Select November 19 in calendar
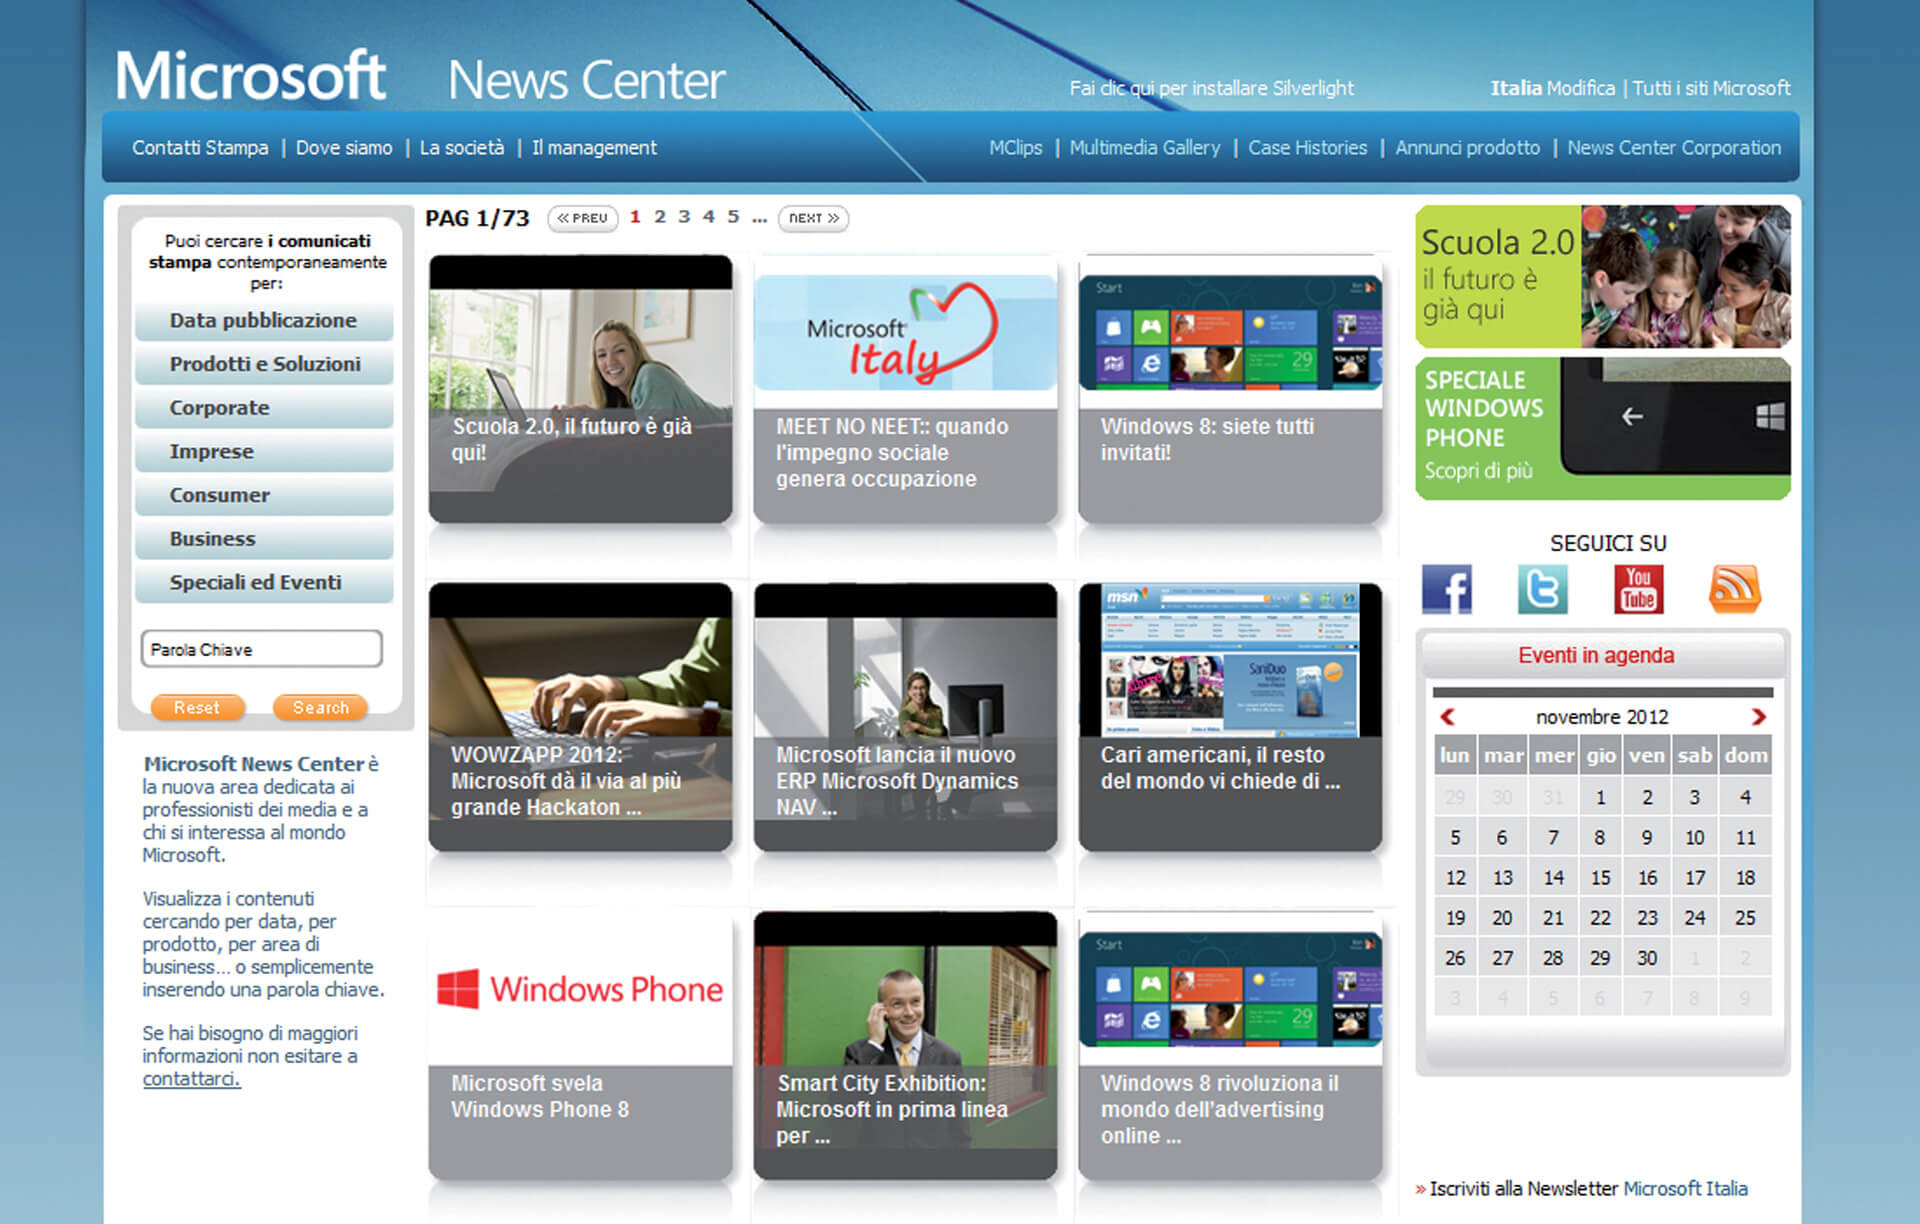Screen dimensions: 1920x1224 tap(1455, 917)
